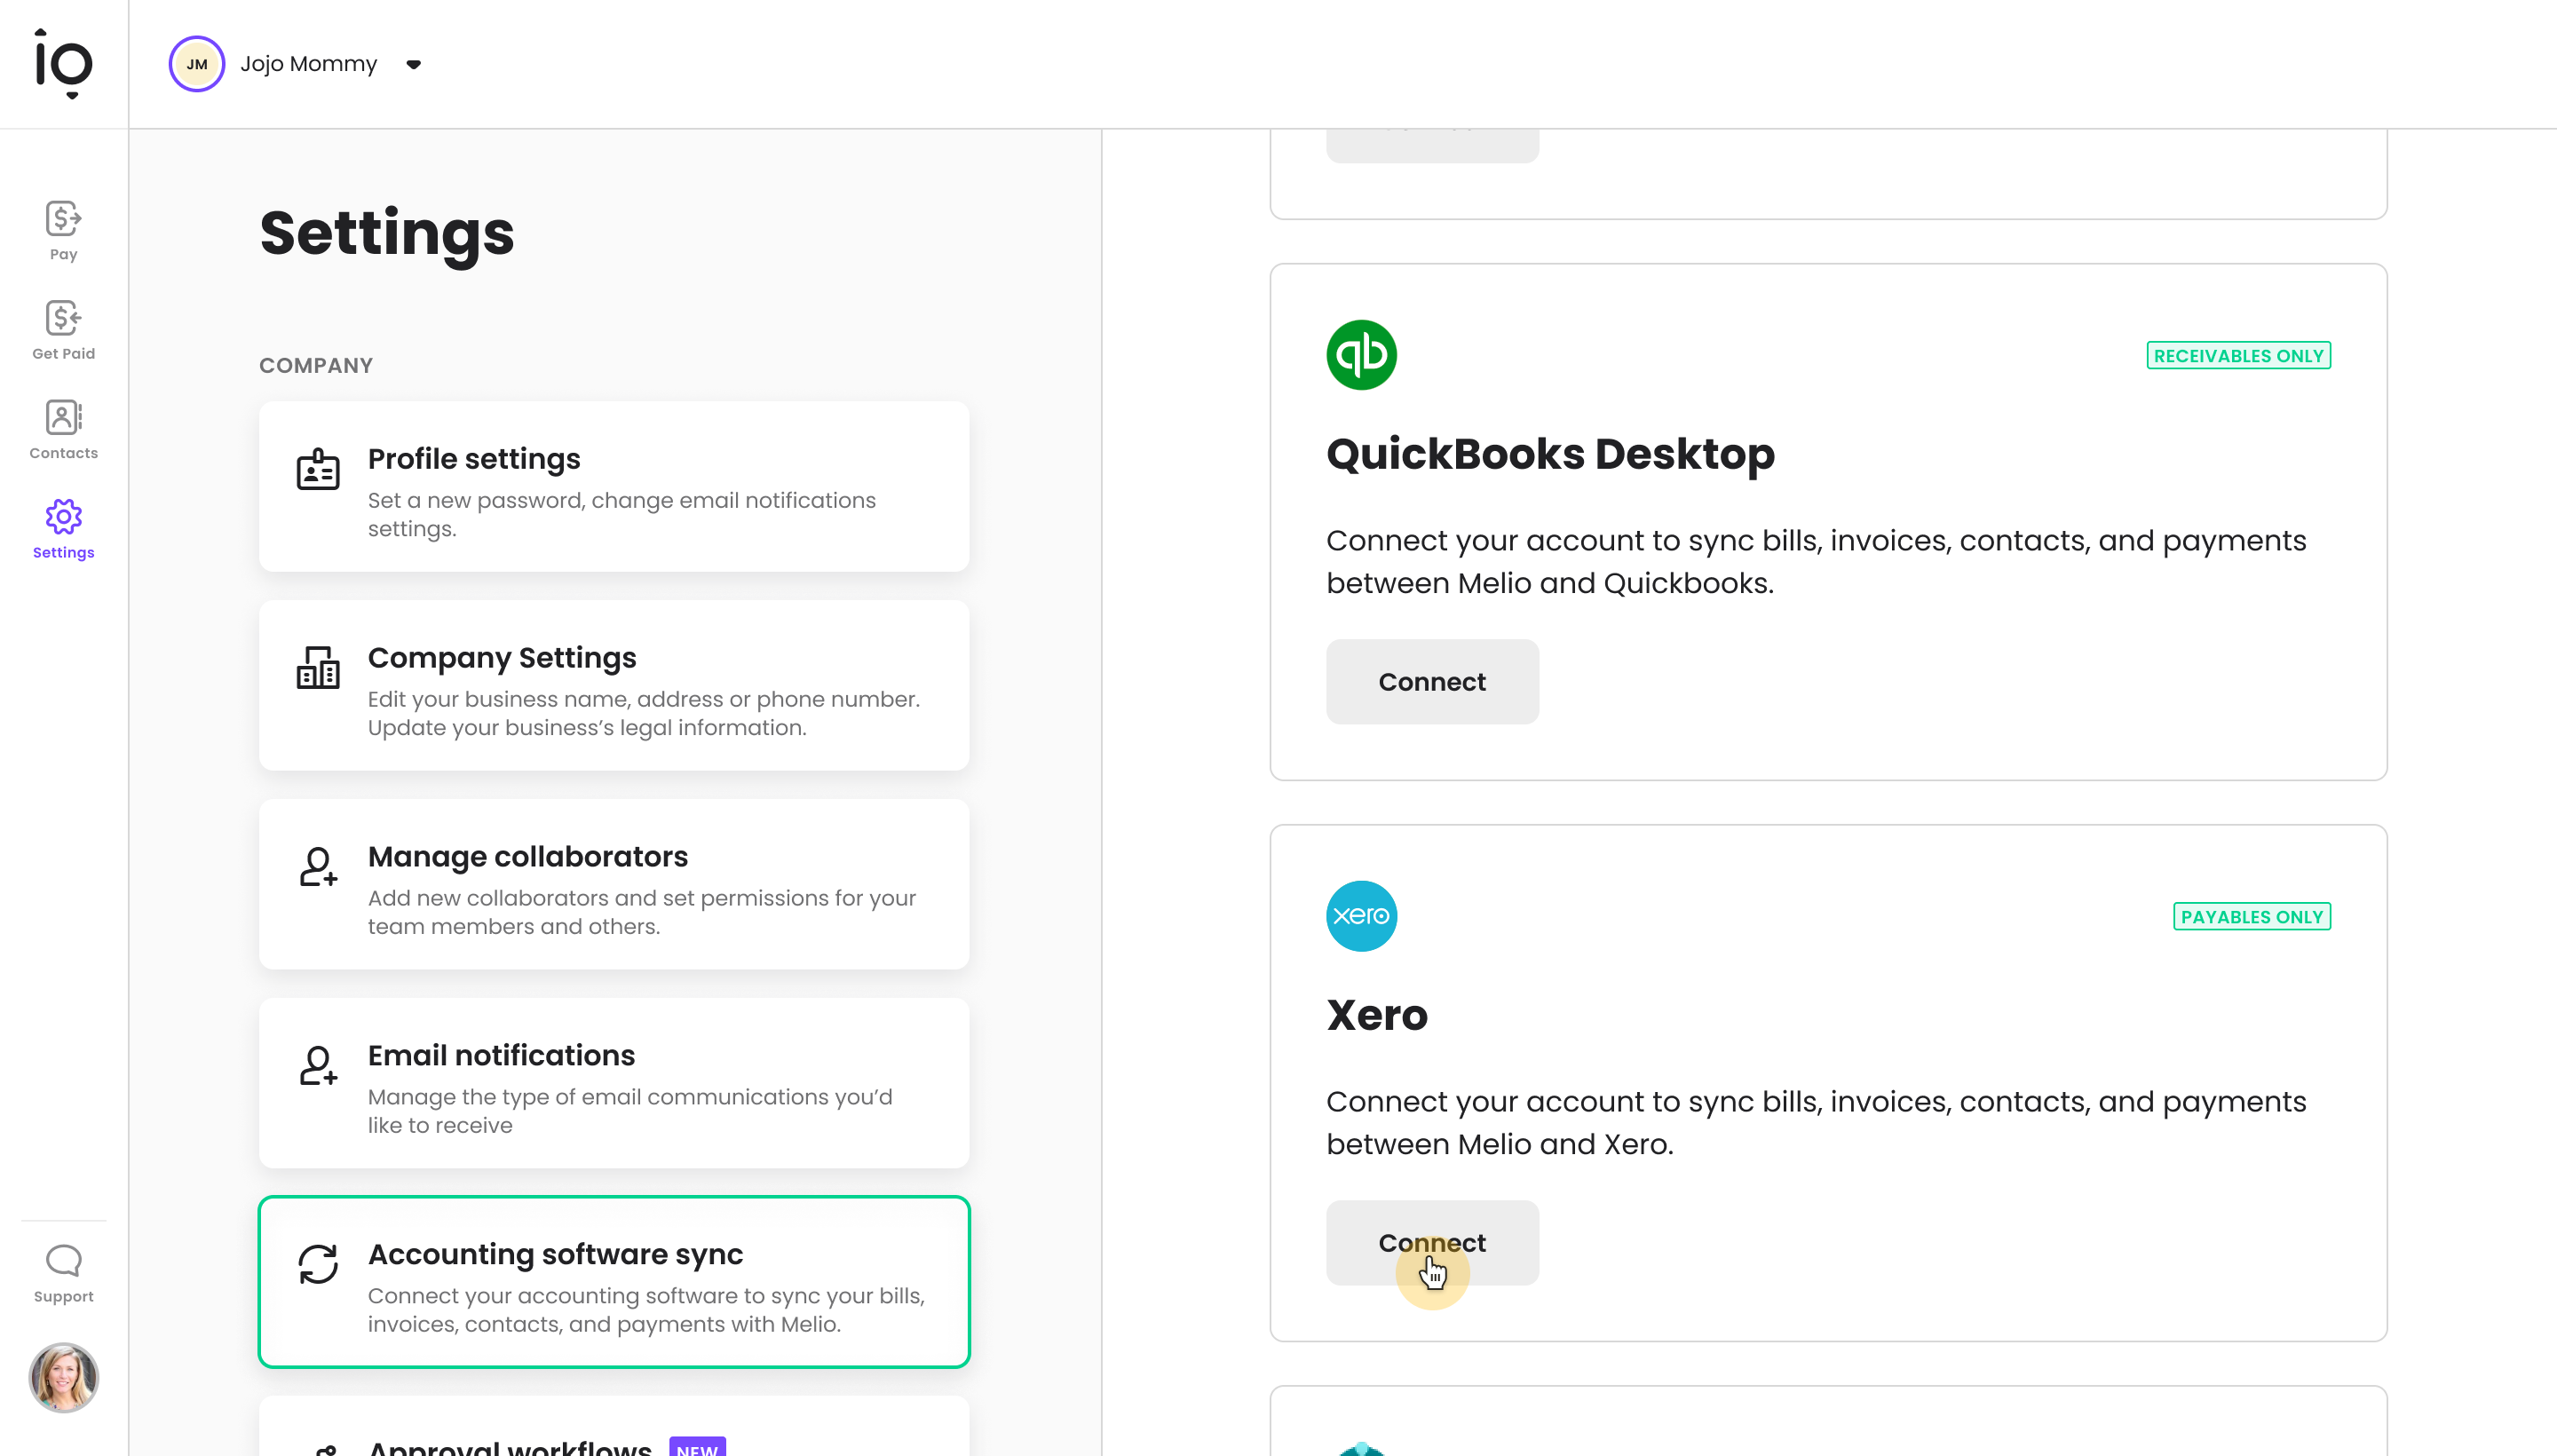The width and height of the screenshot is (2557, 1456).
Task: Click the Jojo Mommy avatar thumbnail
Action: 197,63
